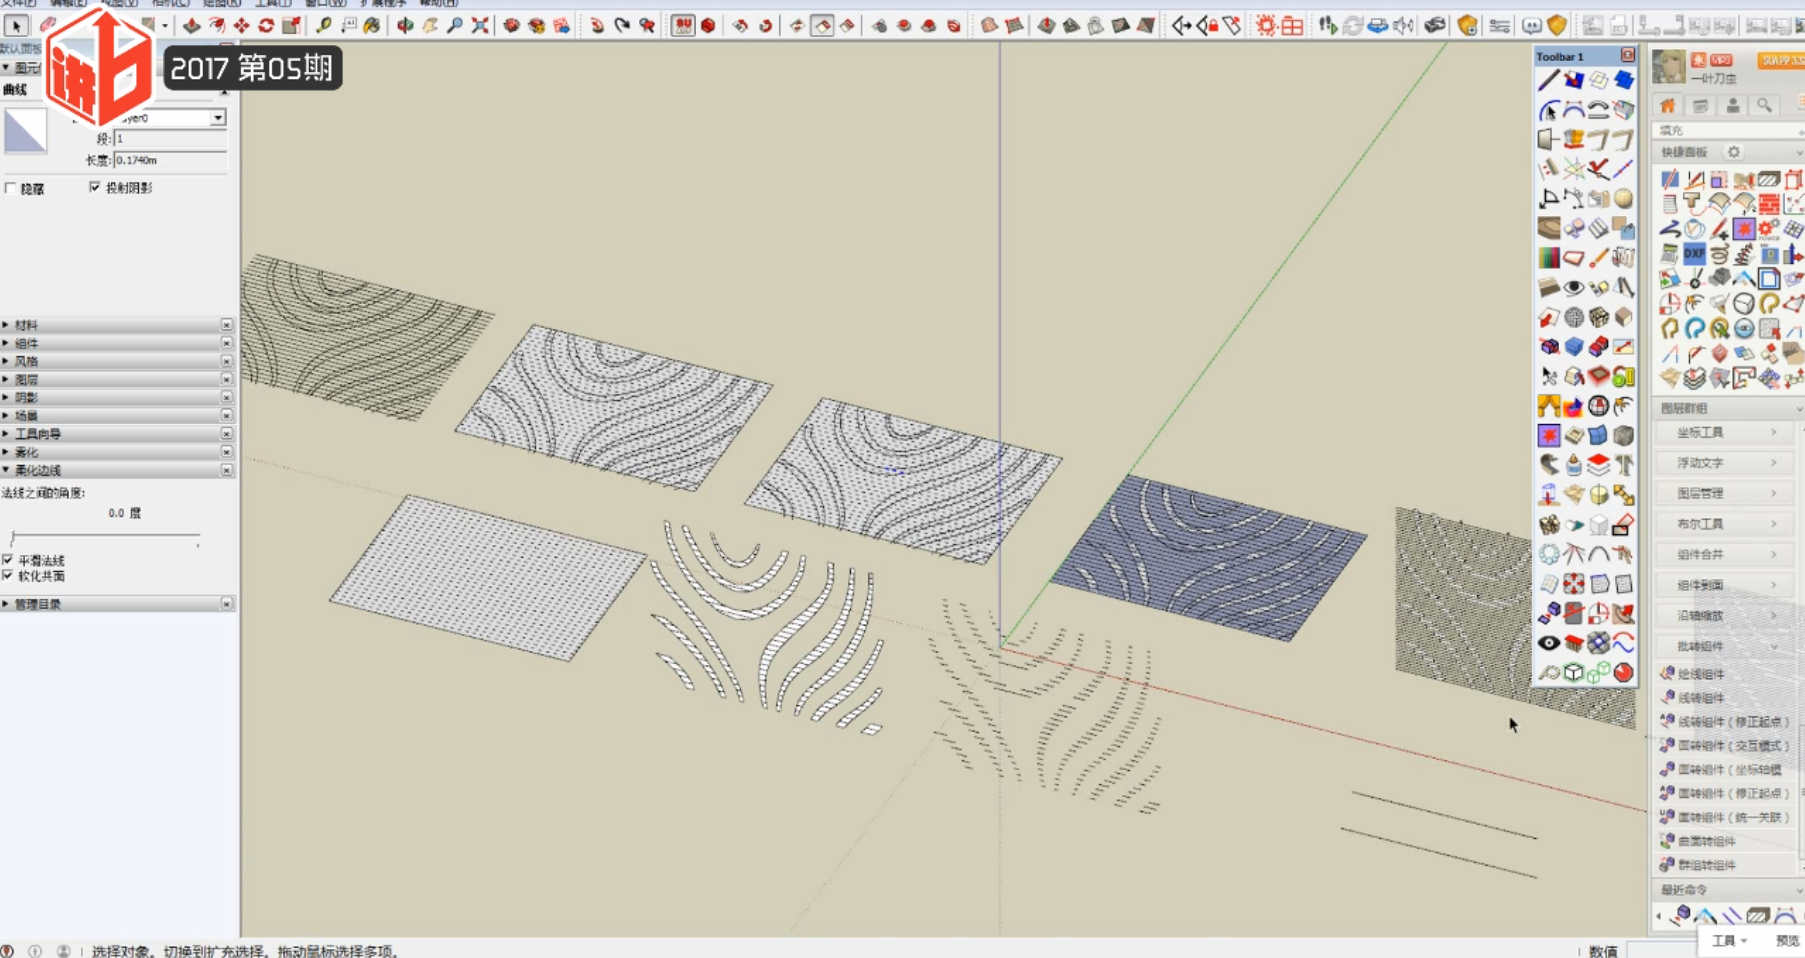The image size is (1805, 958).
Task: Select the Pan hand tool
Action: point(430,25)
